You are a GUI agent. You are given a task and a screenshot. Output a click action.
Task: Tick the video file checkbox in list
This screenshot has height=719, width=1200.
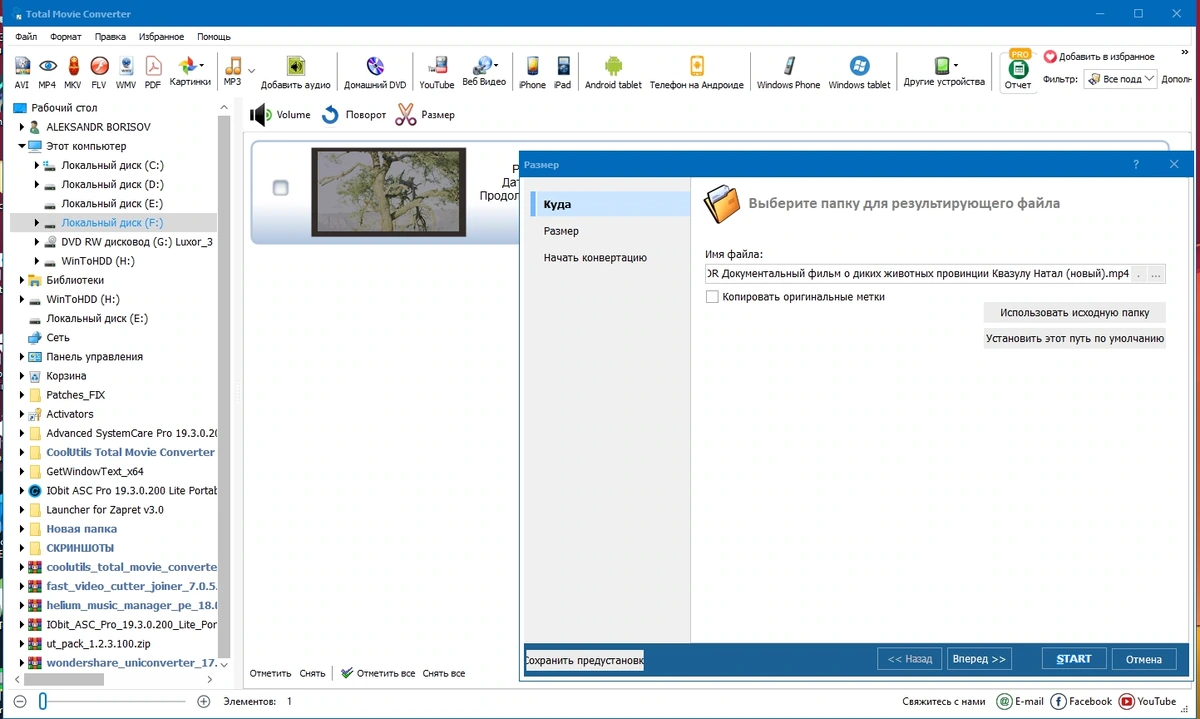pos(281,188)
